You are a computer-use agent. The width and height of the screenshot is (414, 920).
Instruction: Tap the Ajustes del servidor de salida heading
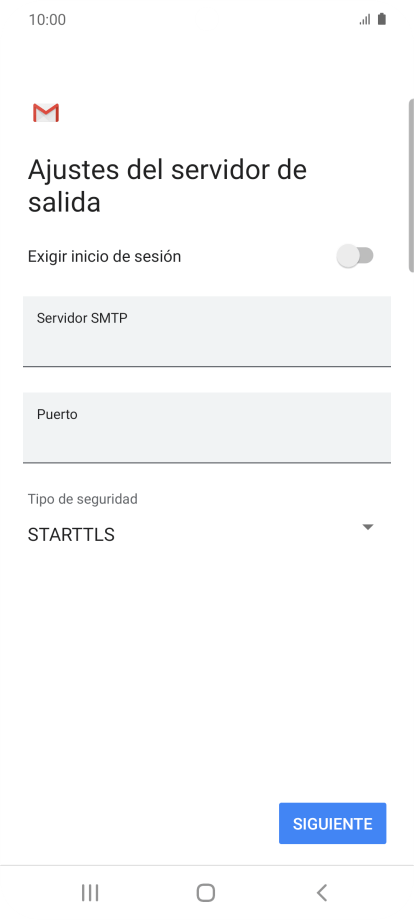click(167, 186)
